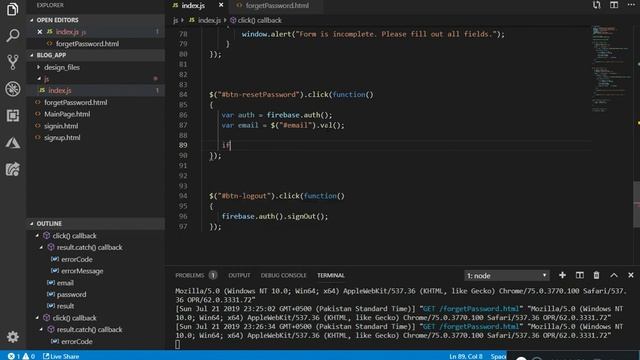The width and height of the screenshot is (640, 360).
Task: Open the terminal selector dropdown '1: node'
Action: coord(506,276)
